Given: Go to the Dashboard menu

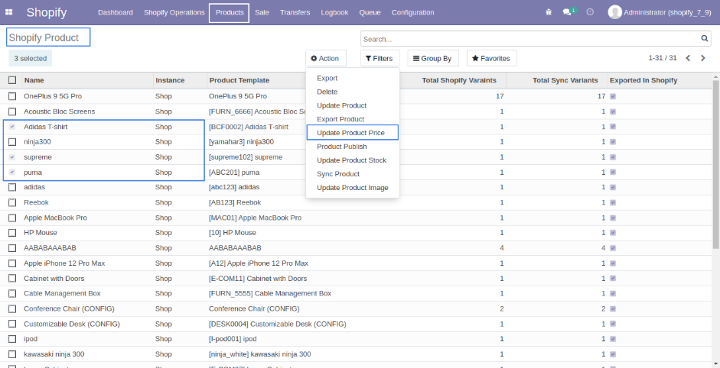Looking at the screenshot, I should tap(115, 12).
